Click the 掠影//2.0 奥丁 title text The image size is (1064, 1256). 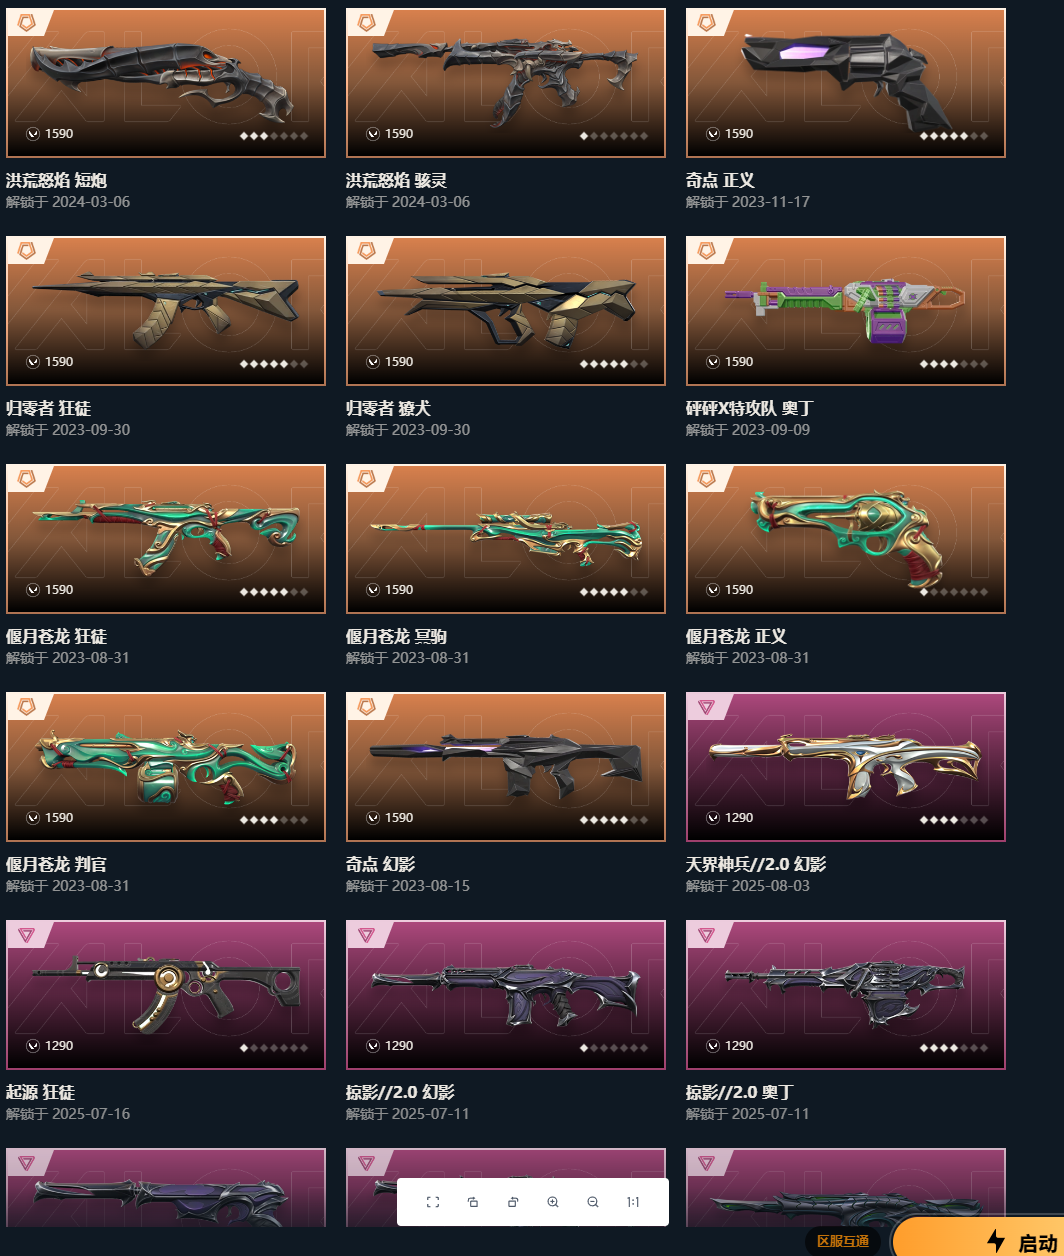(x=740, y=1092)
